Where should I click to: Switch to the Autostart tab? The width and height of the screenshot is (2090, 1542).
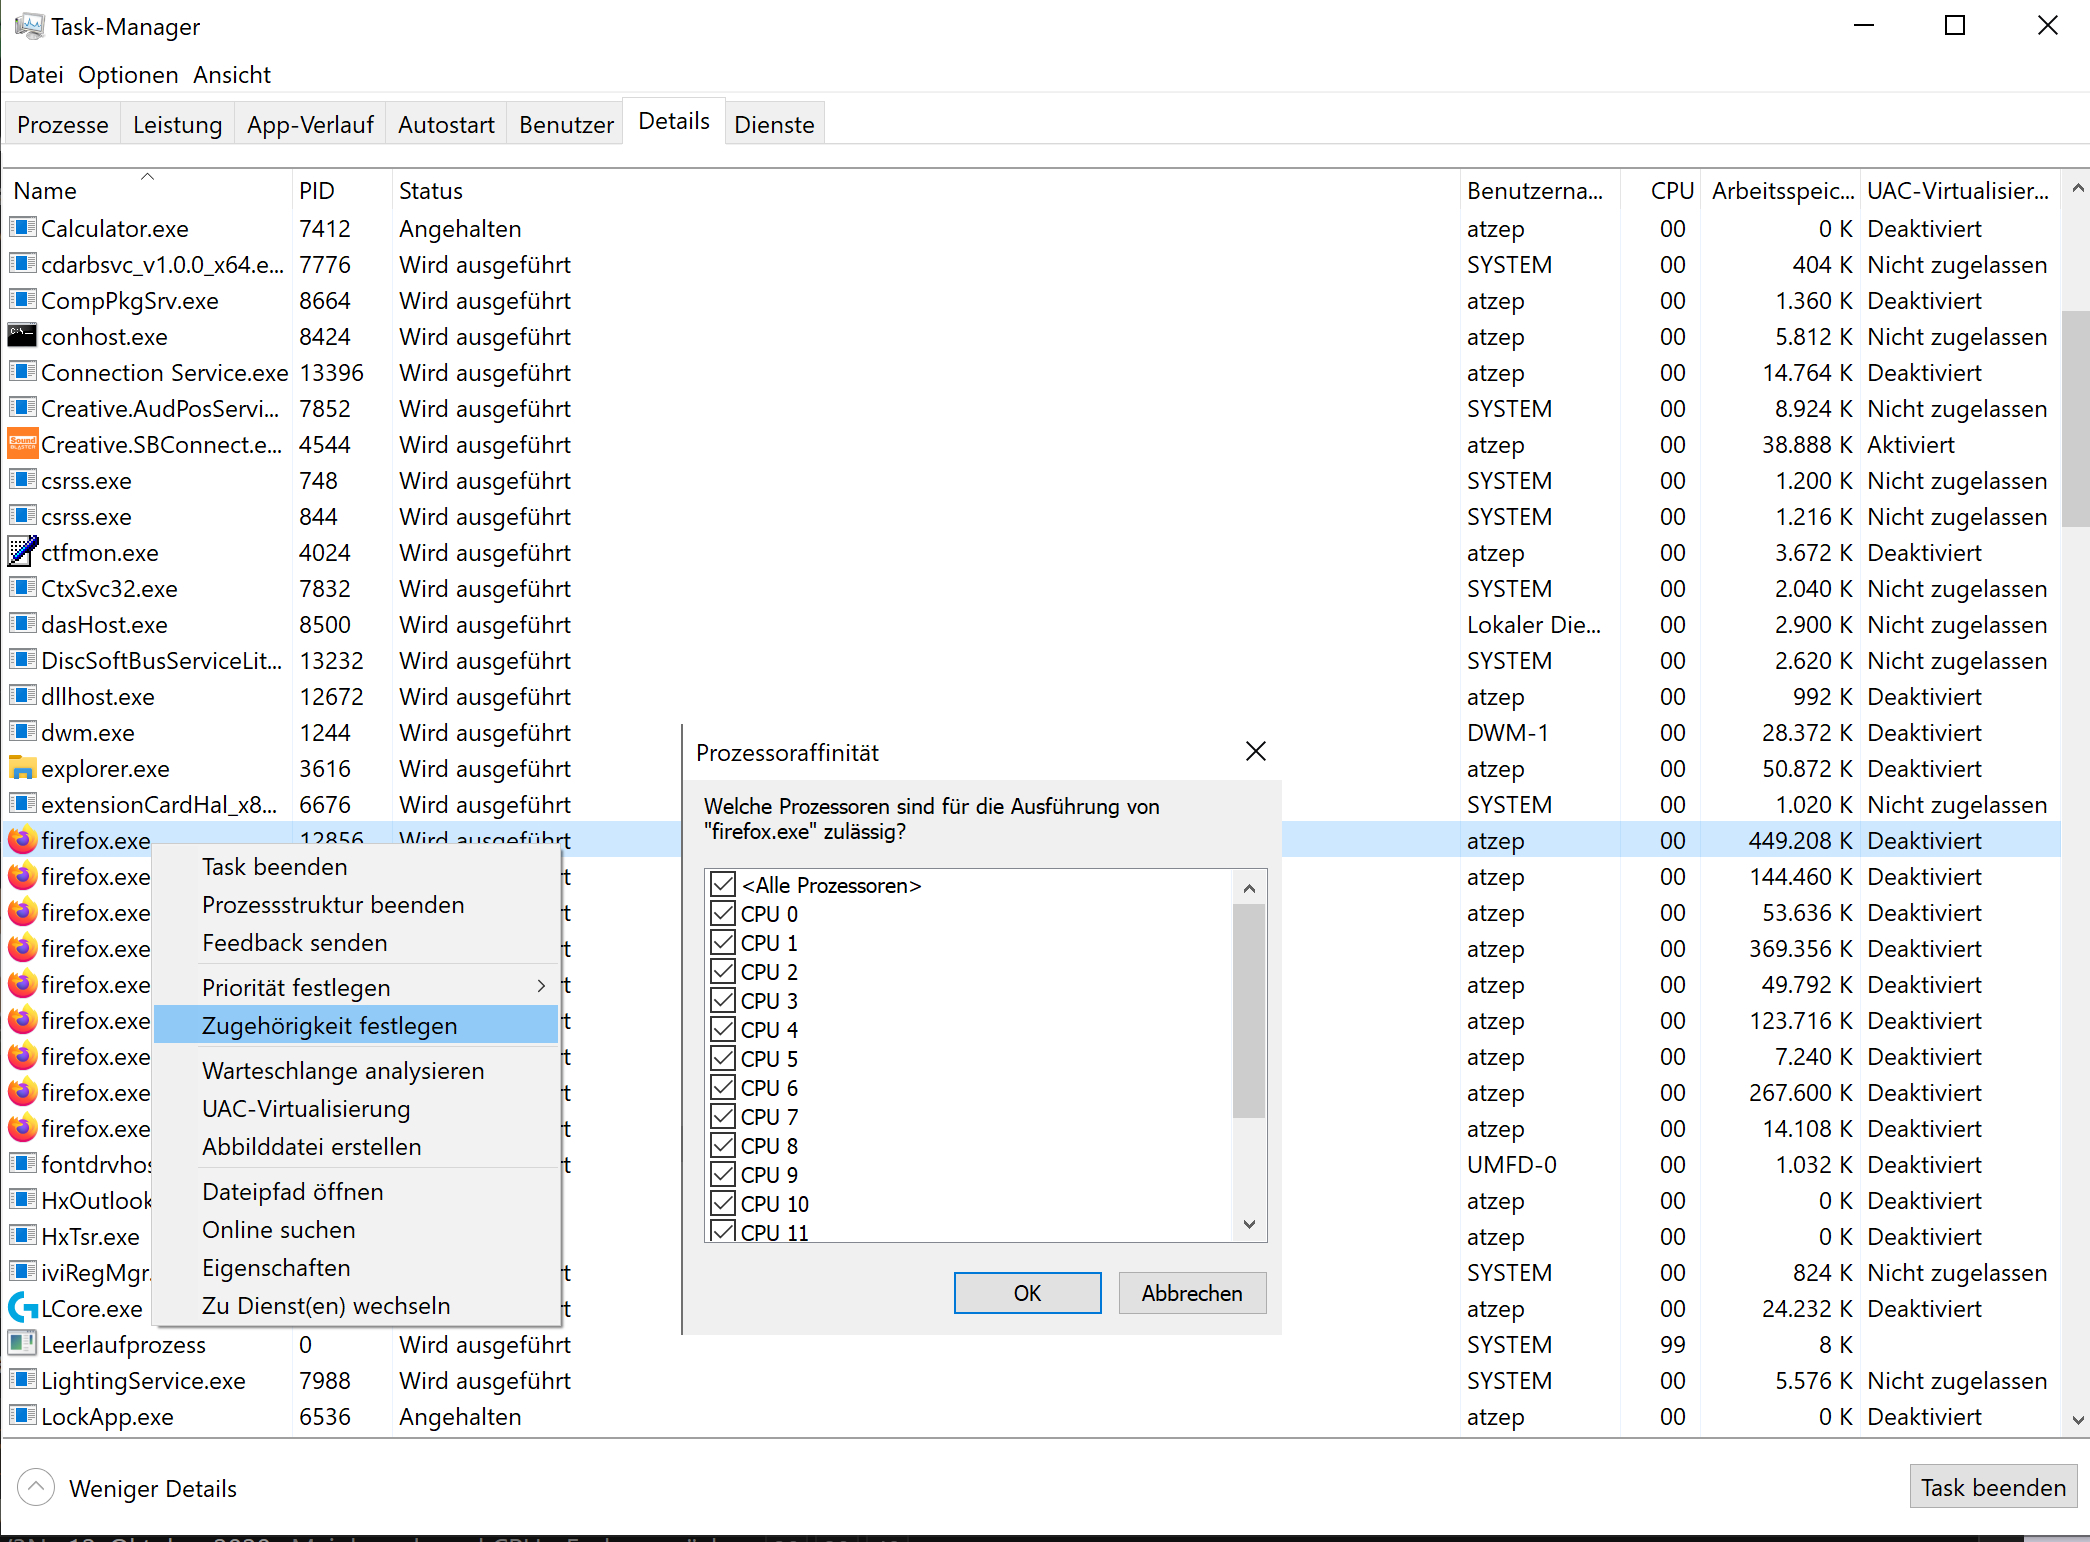point(446,123)
